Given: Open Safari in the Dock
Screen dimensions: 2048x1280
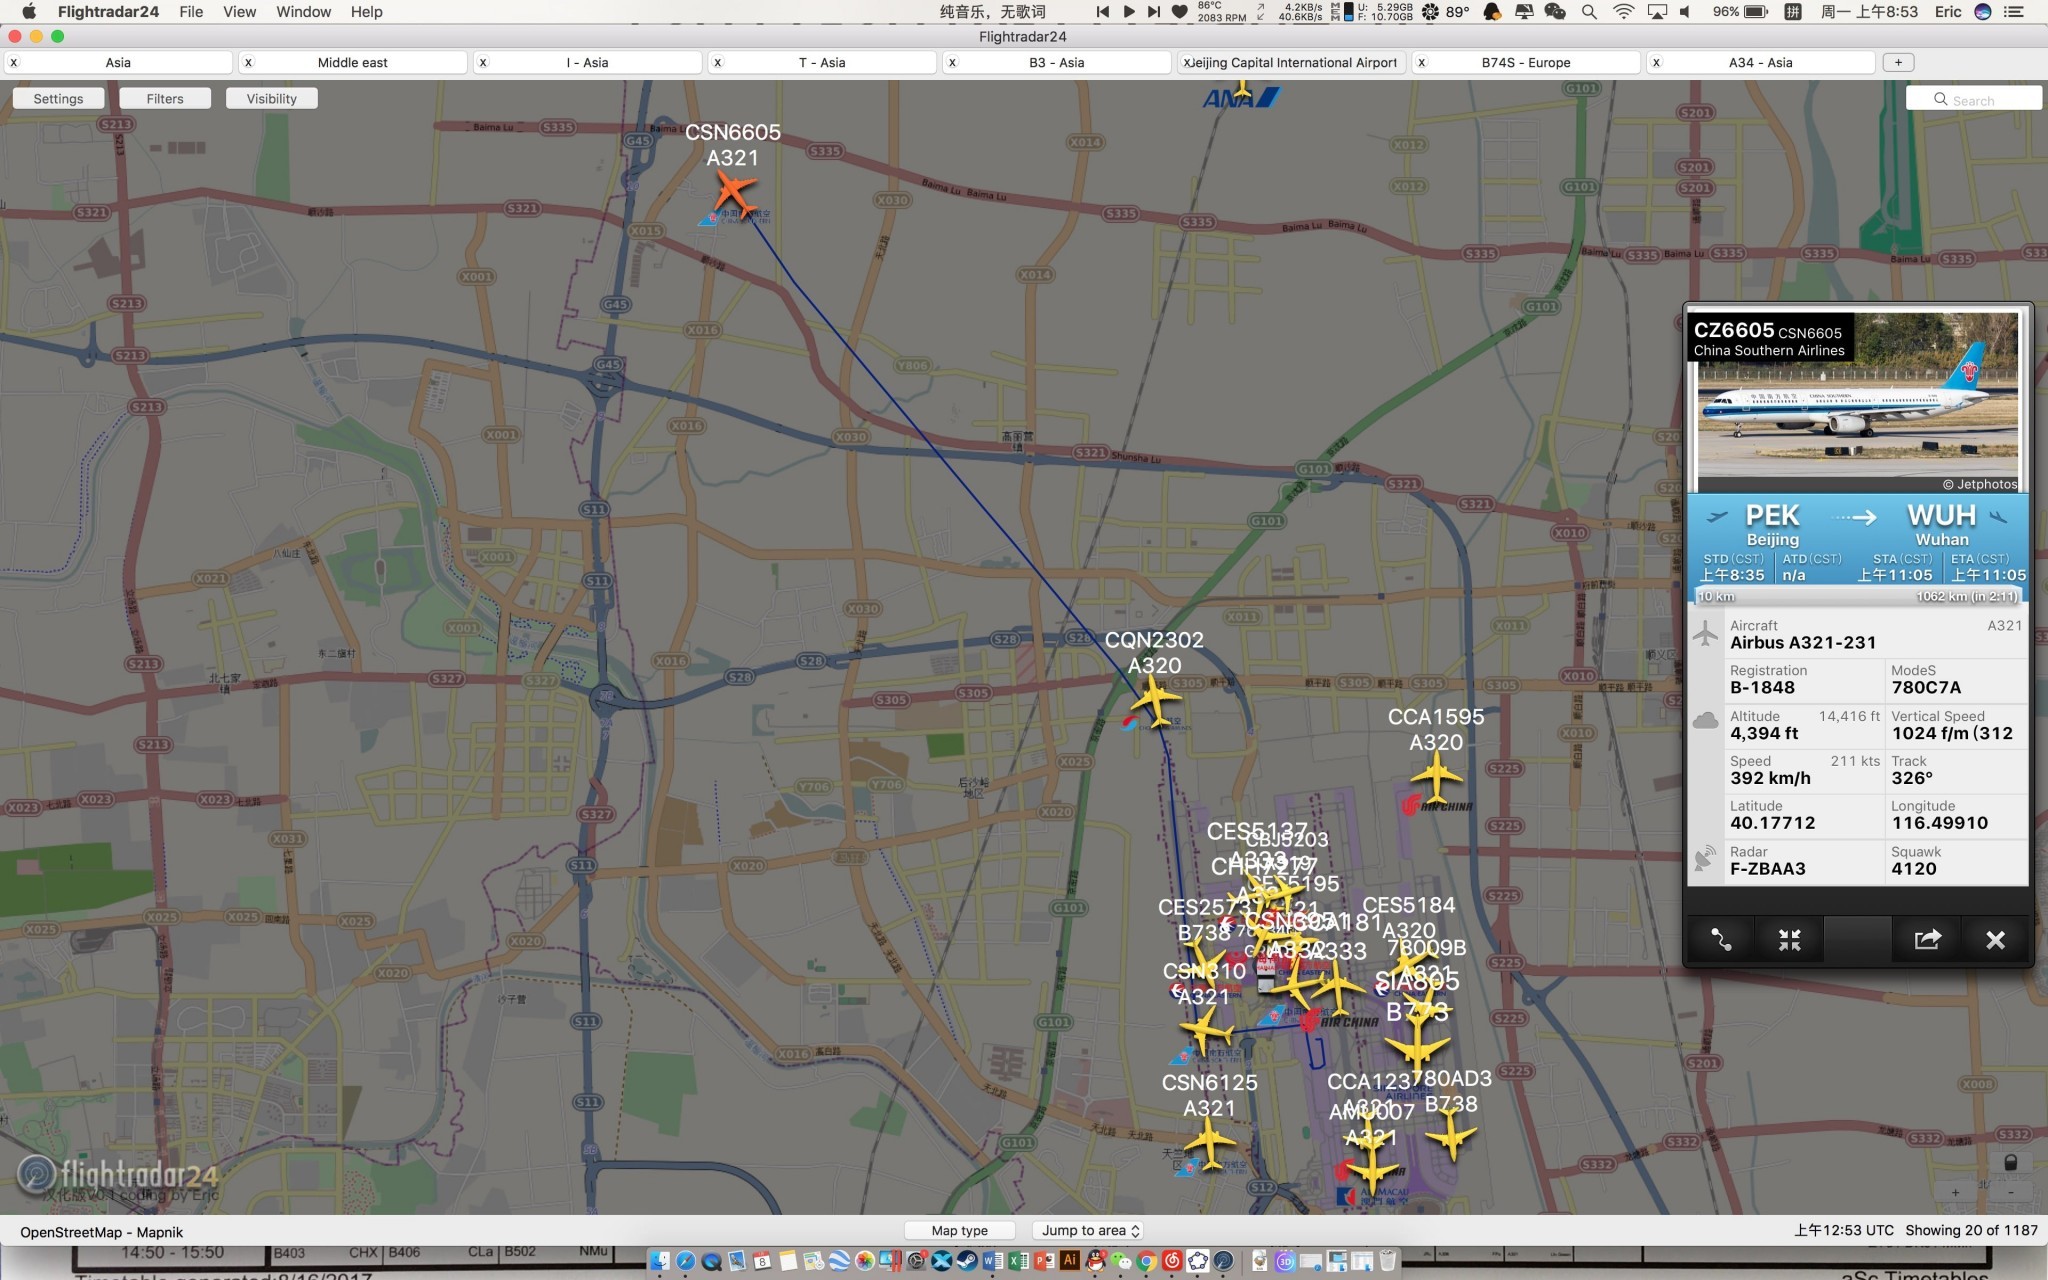Looking at the screenshot, I should 685,1261.
